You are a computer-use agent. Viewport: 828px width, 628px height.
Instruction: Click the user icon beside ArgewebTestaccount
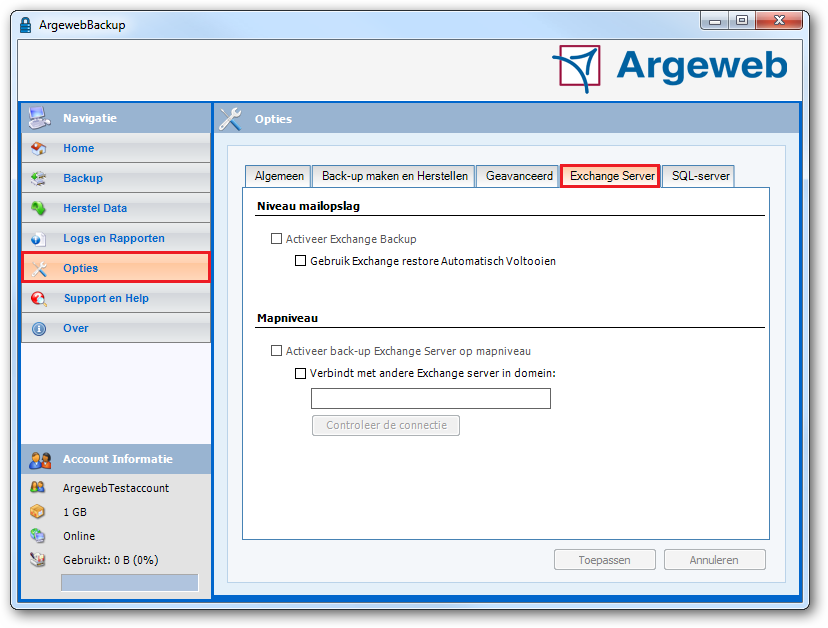coord(37,487)
